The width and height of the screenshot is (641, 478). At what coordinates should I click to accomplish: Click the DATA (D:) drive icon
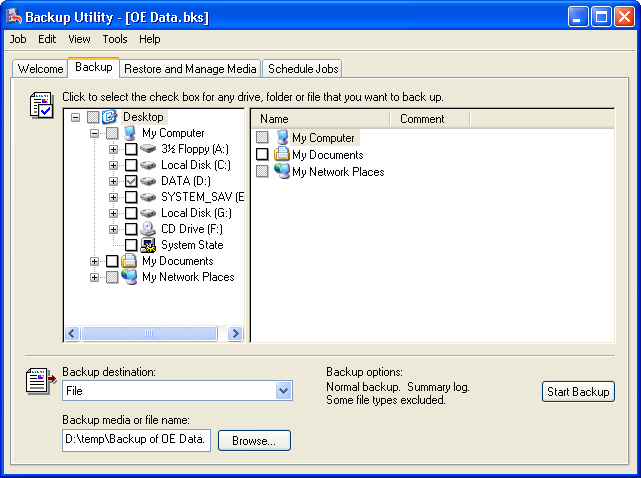(148, 181)
